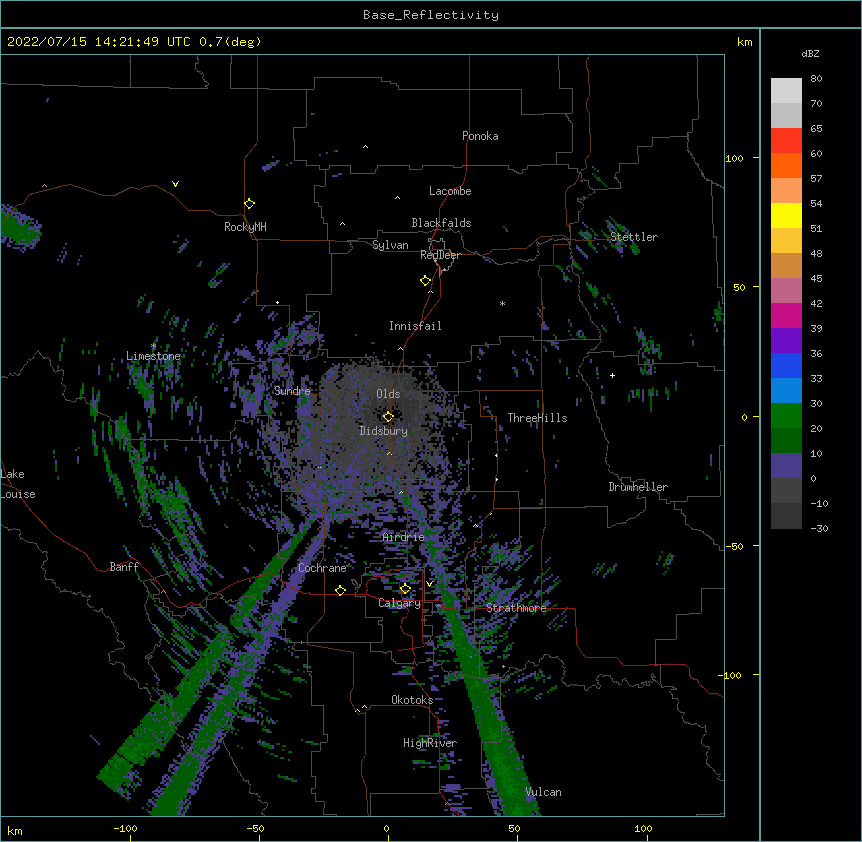Click the yellow diamond marker above RockyMH

[x=250, y=204]
